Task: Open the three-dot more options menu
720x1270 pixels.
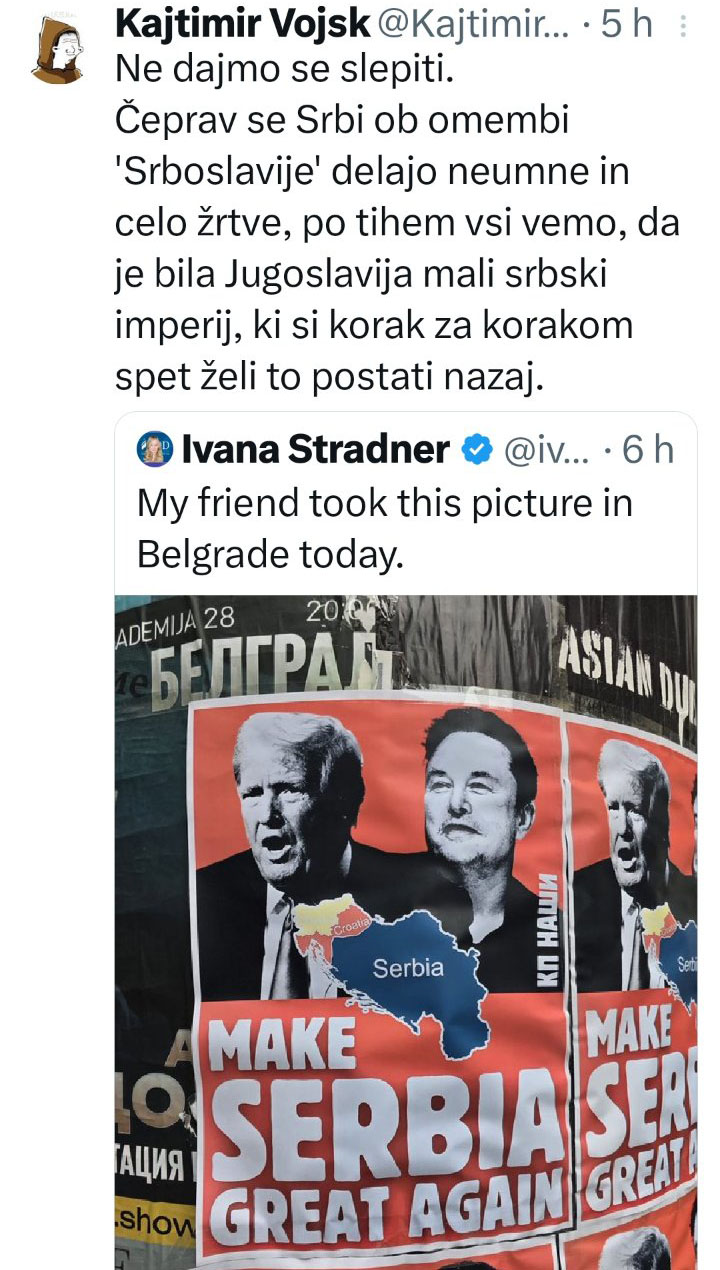Action: [x=683, y=27]
